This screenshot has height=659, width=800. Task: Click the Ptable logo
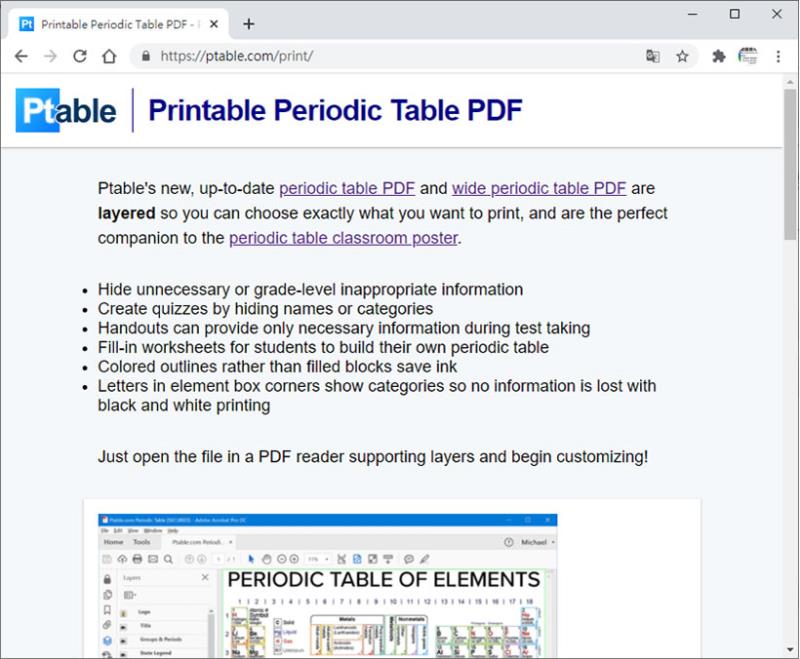pos(66,110)
